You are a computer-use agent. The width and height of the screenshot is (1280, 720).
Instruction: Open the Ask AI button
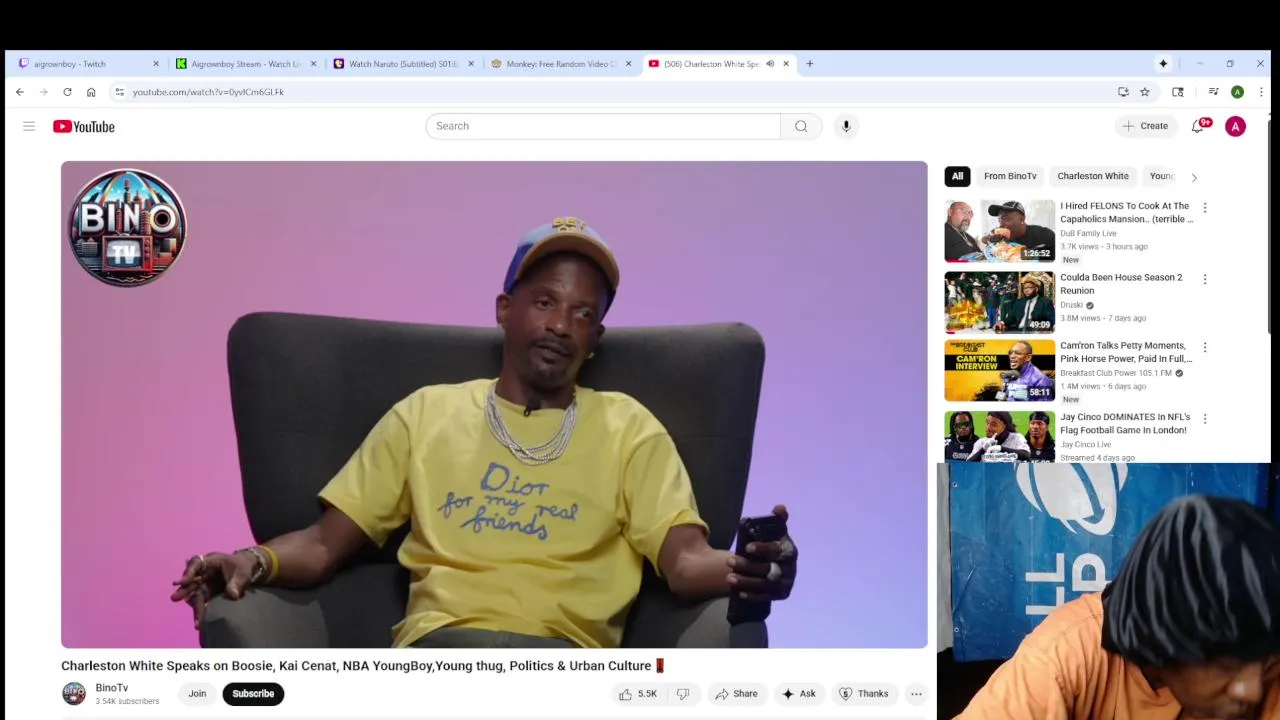pyautogui.click(x=798, y=694)
